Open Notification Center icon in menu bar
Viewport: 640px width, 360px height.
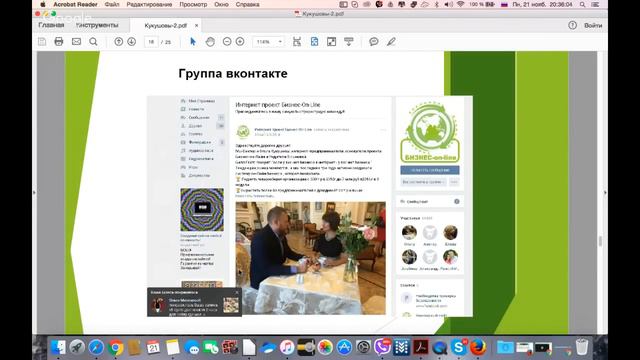point(596,4)
